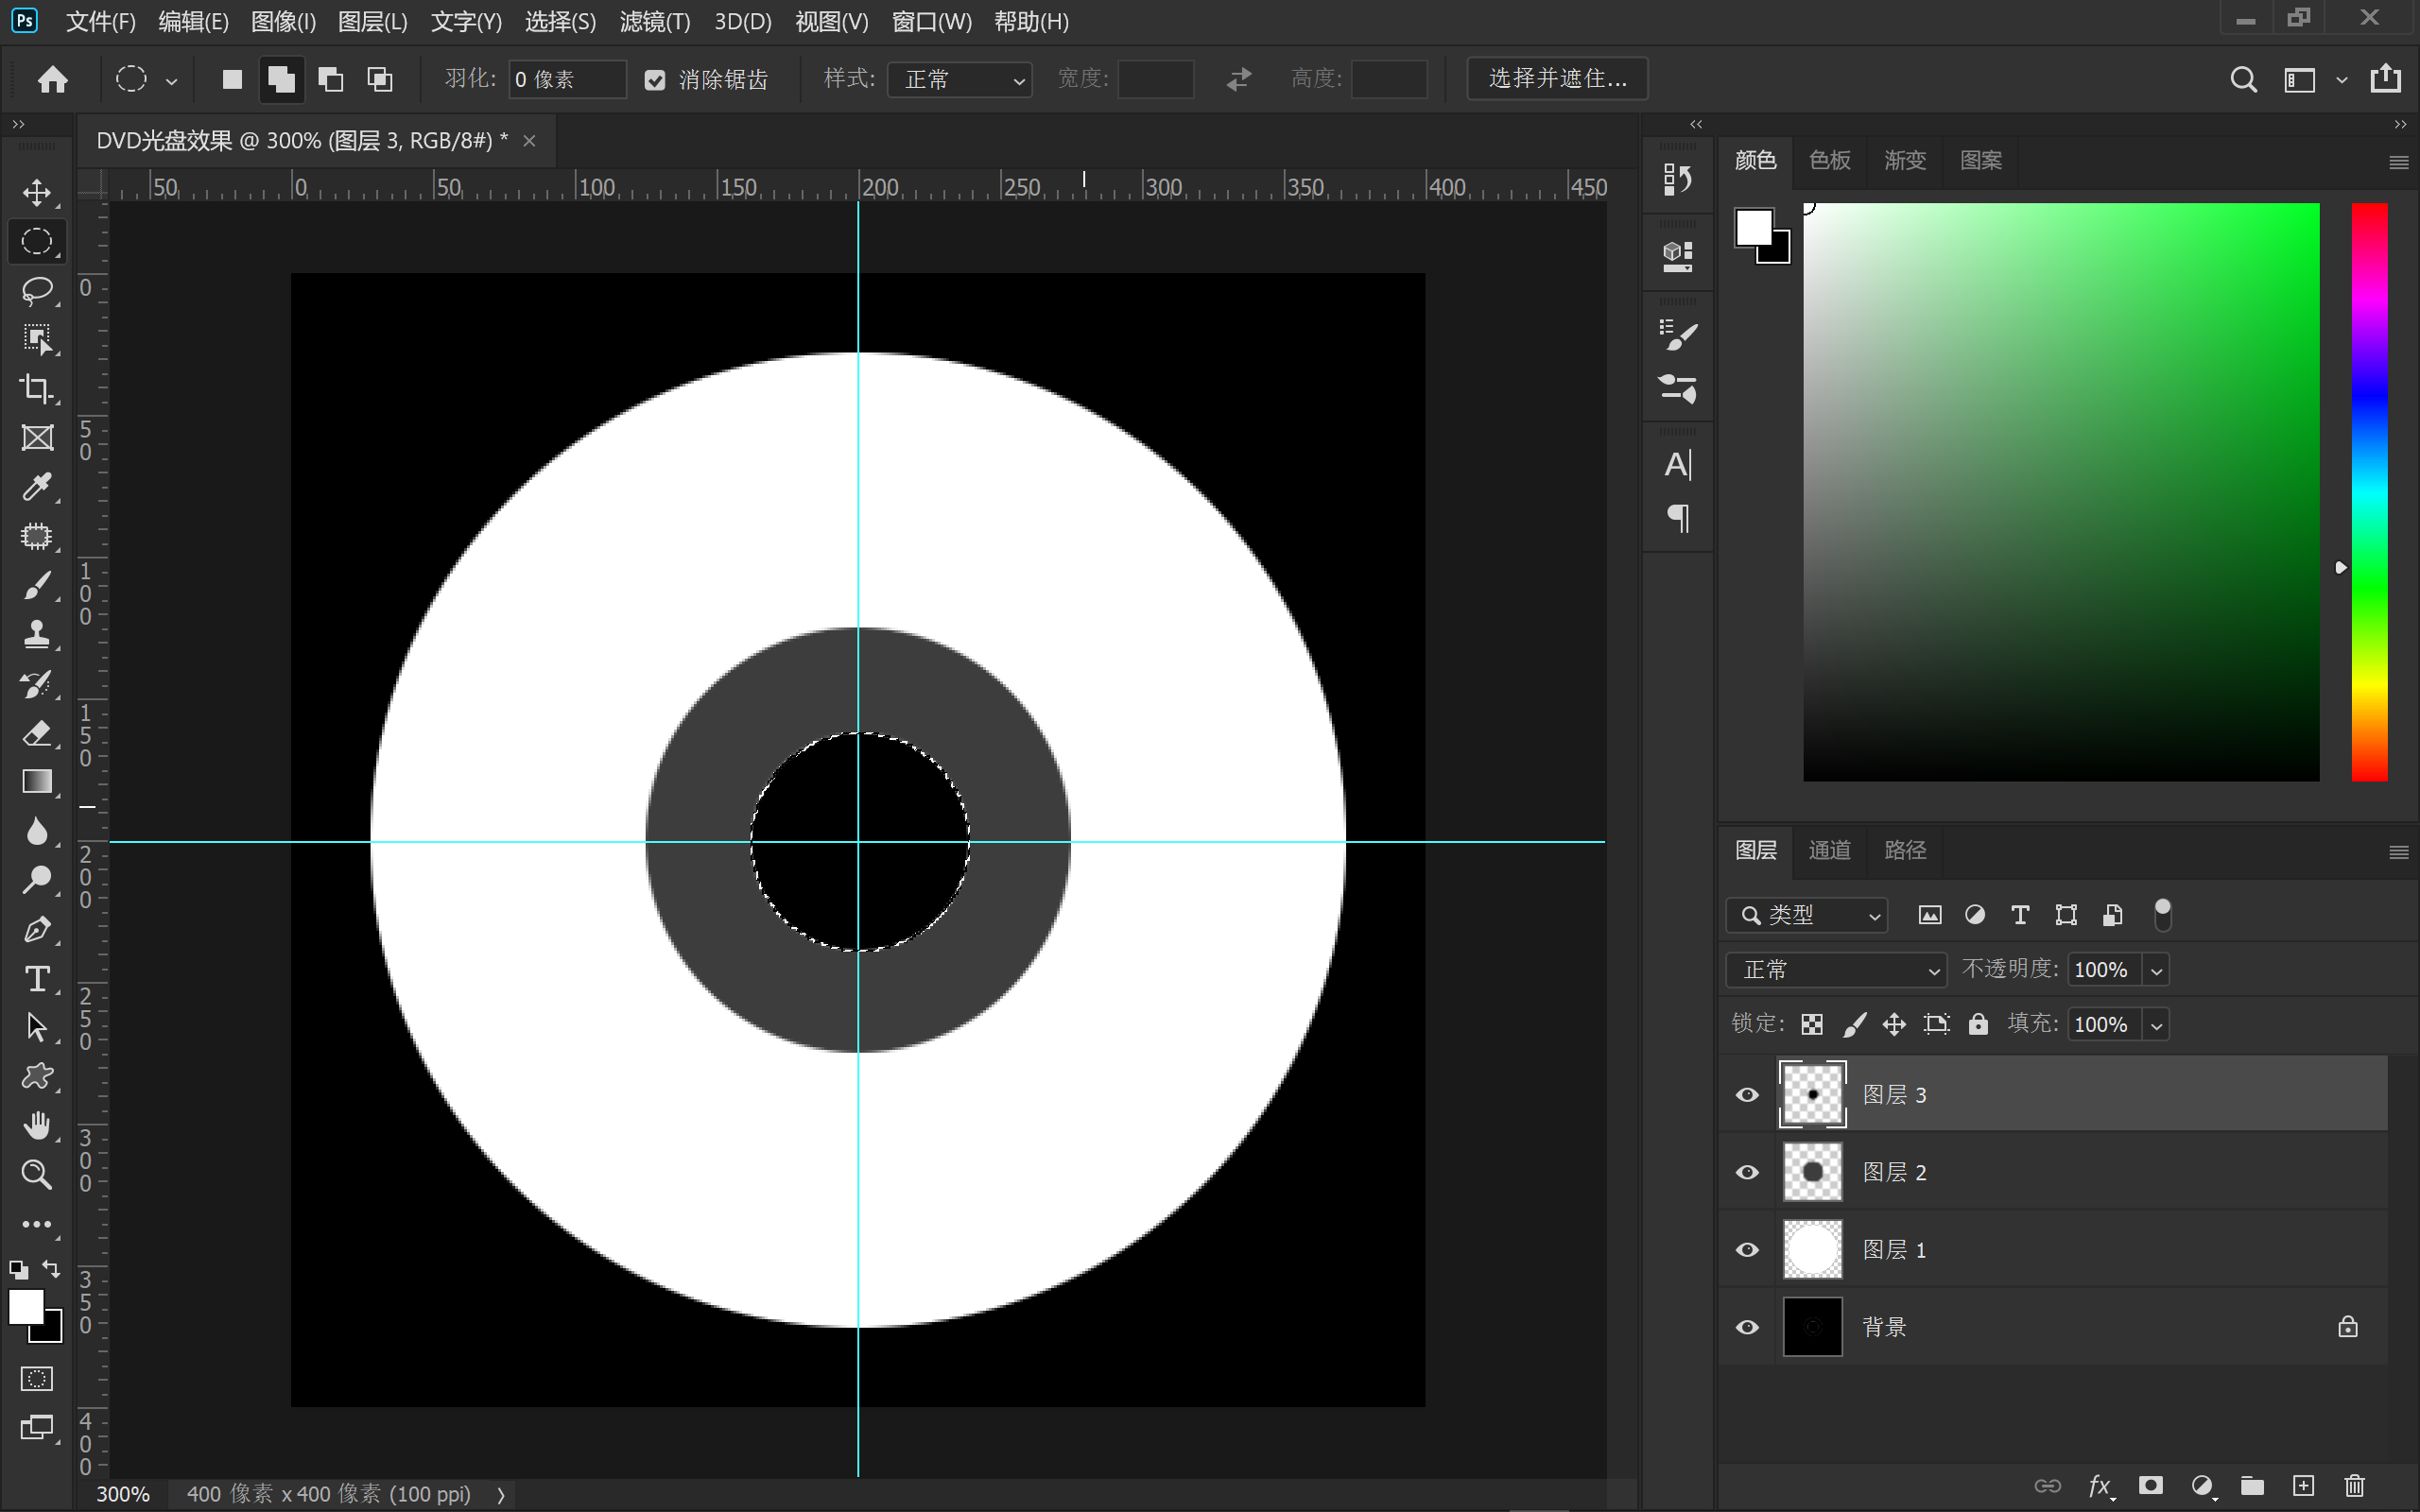Hide layer 图层 1 via eye icon
Screen dimensions: 2420x1512
(x=1747, y=1250)
